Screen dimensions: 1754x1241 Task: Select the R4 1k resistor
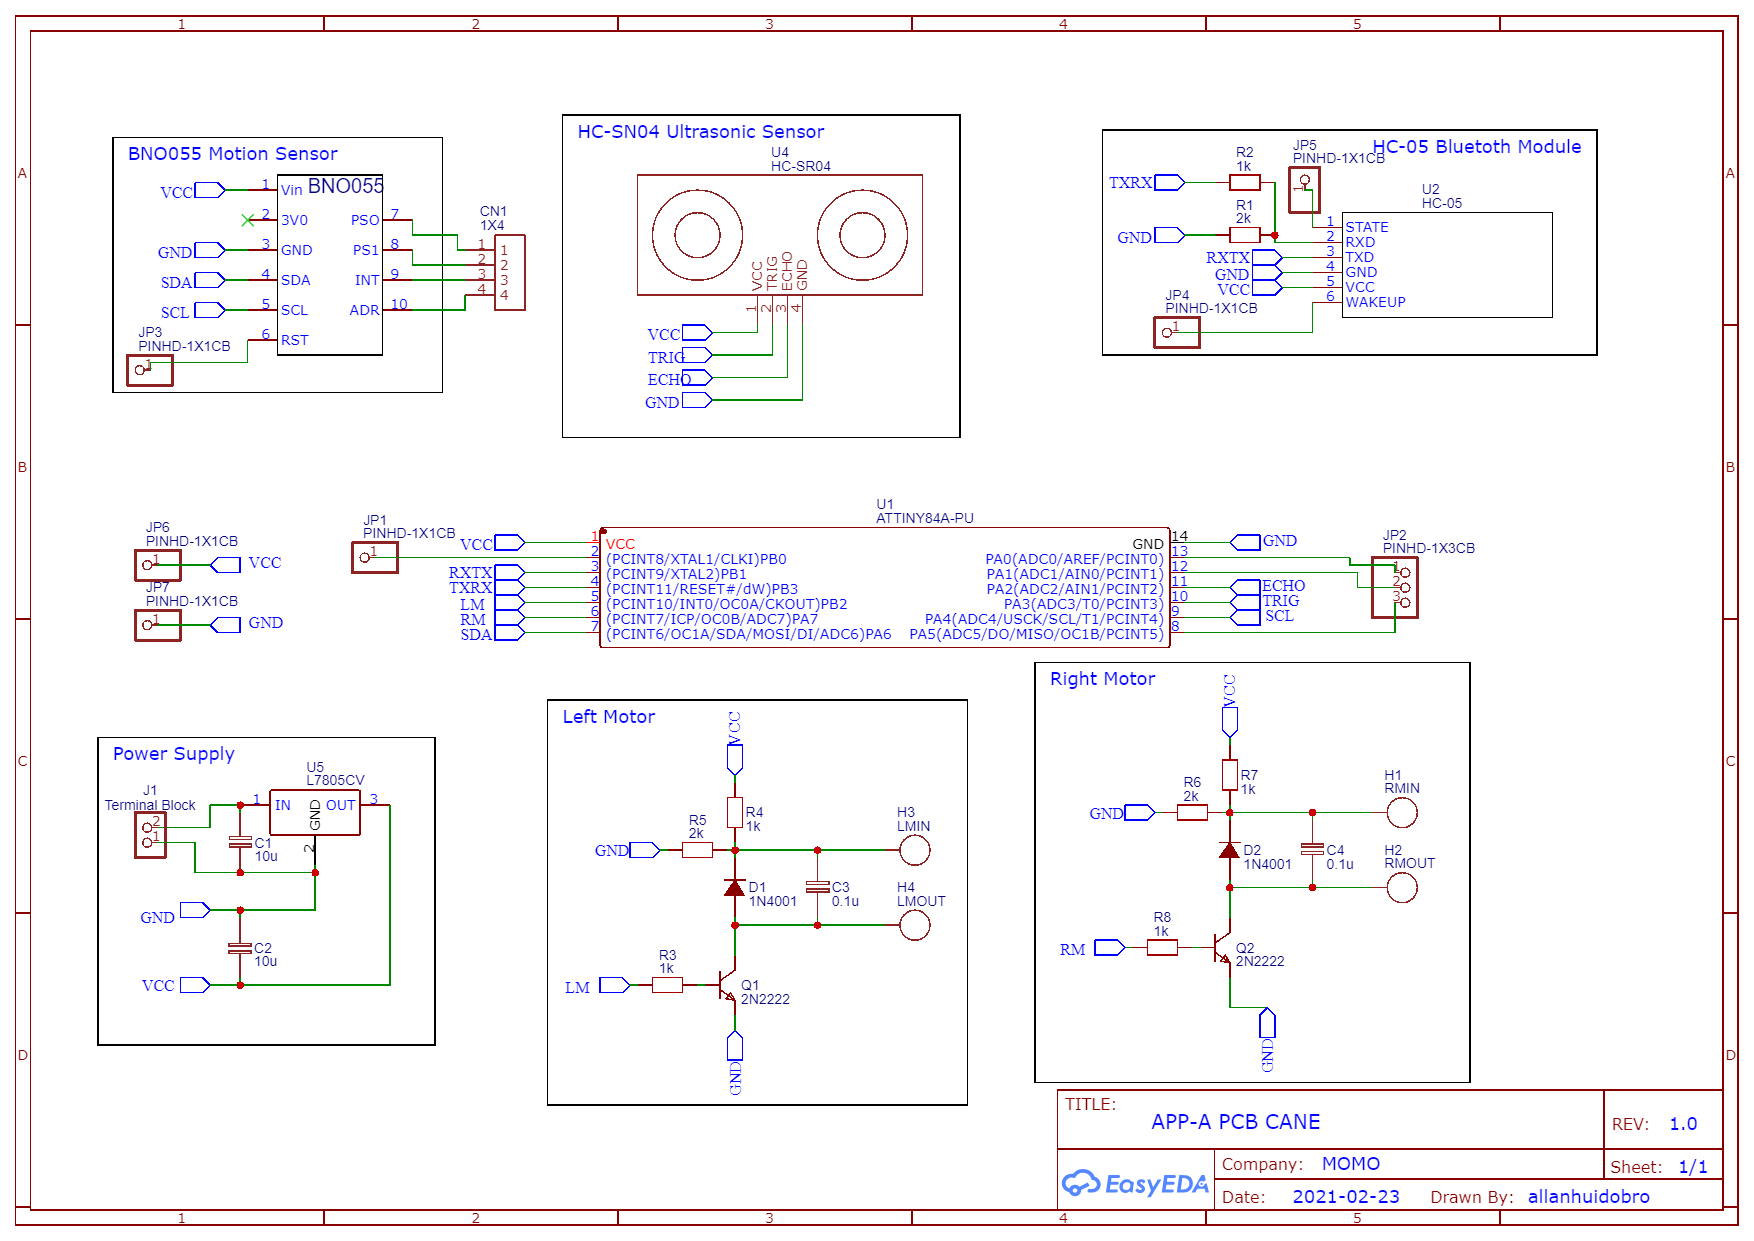(x=735, y=813)
